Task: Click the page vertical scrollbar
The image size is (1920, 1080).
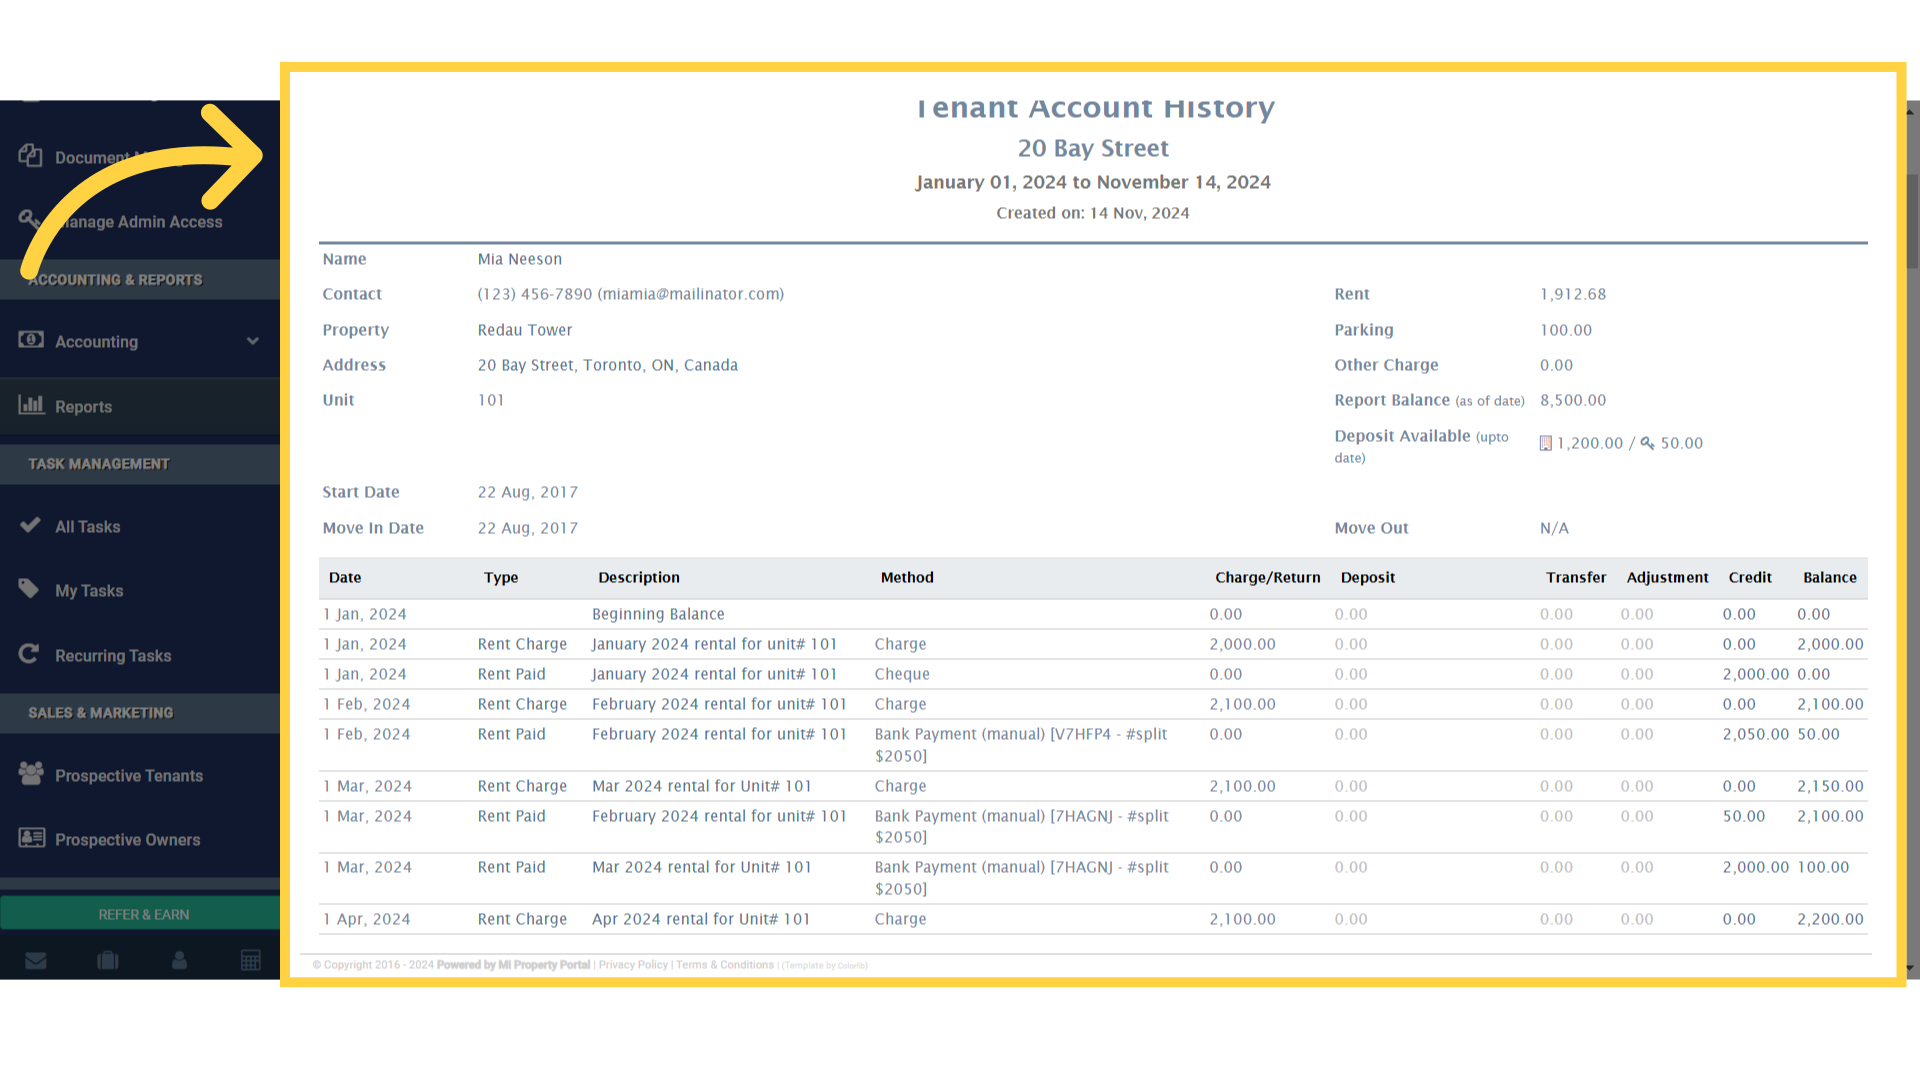Action: click(x=1913, y=220)
